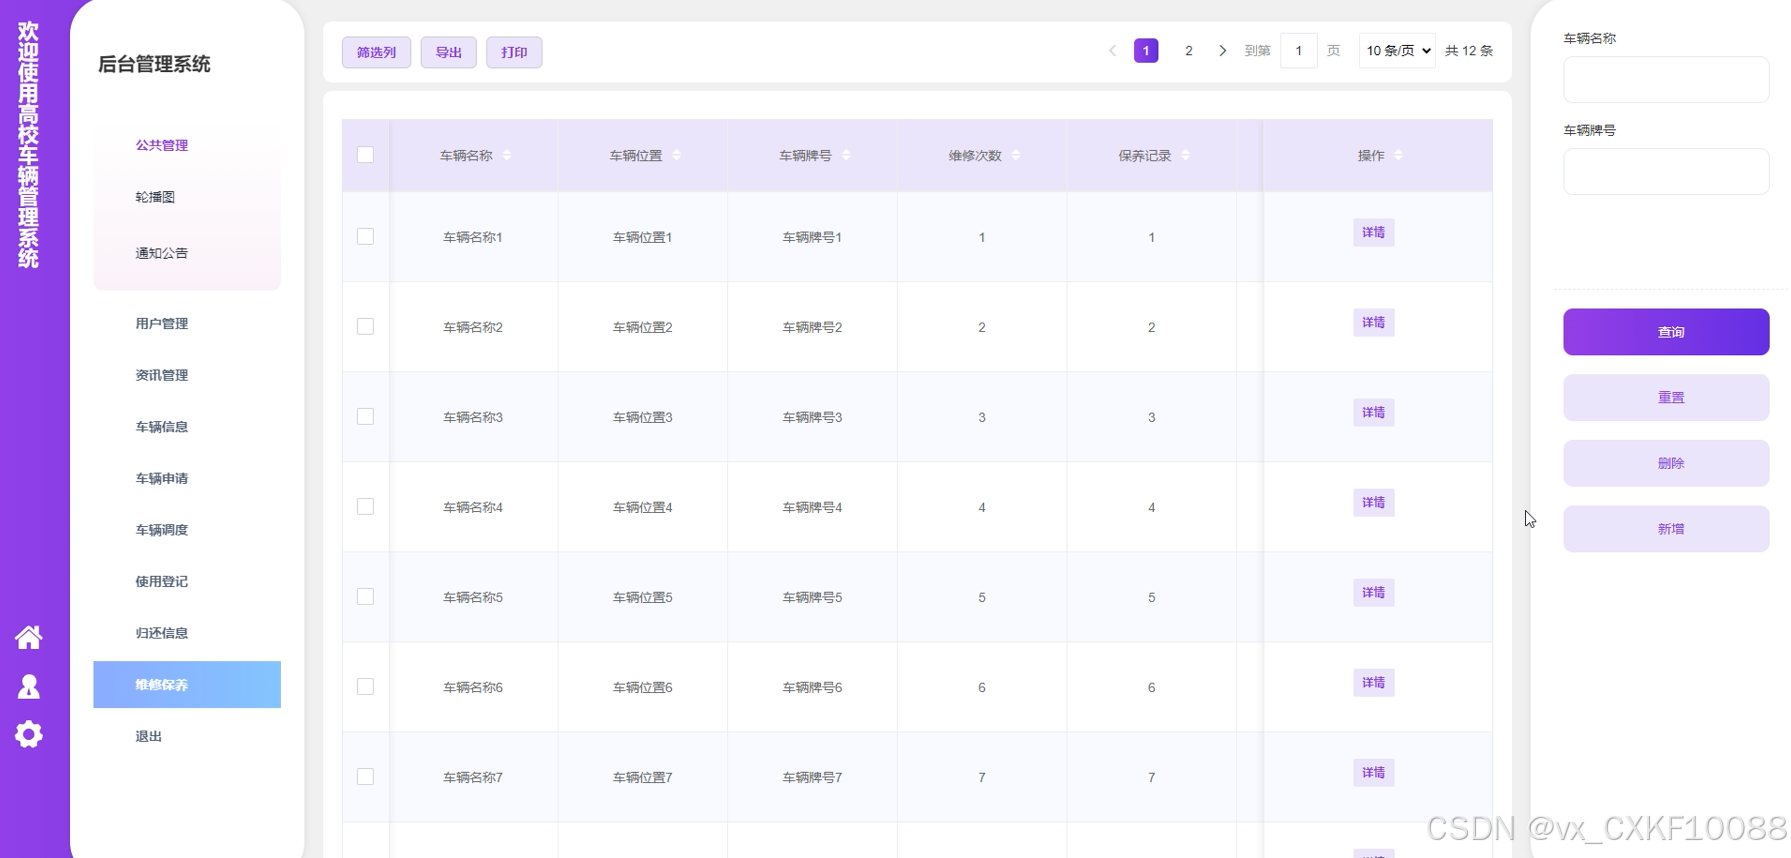Open 用户管理 menu item
The width and height of the screenshot is (1791, 858).
tap(162, 323)
